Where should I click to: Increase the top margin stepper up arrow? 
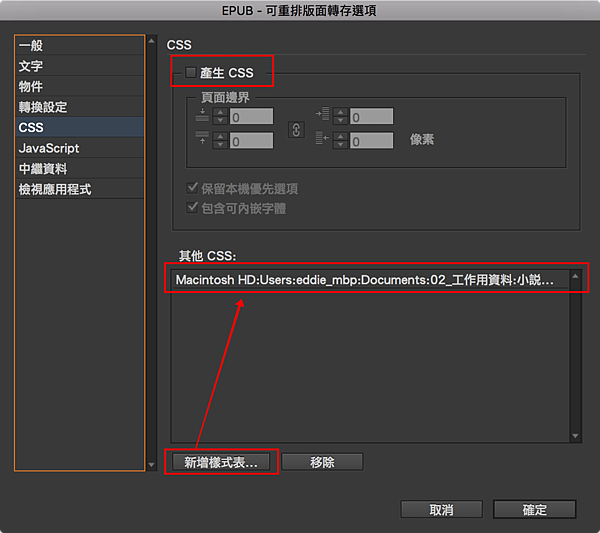coord(220,112)
